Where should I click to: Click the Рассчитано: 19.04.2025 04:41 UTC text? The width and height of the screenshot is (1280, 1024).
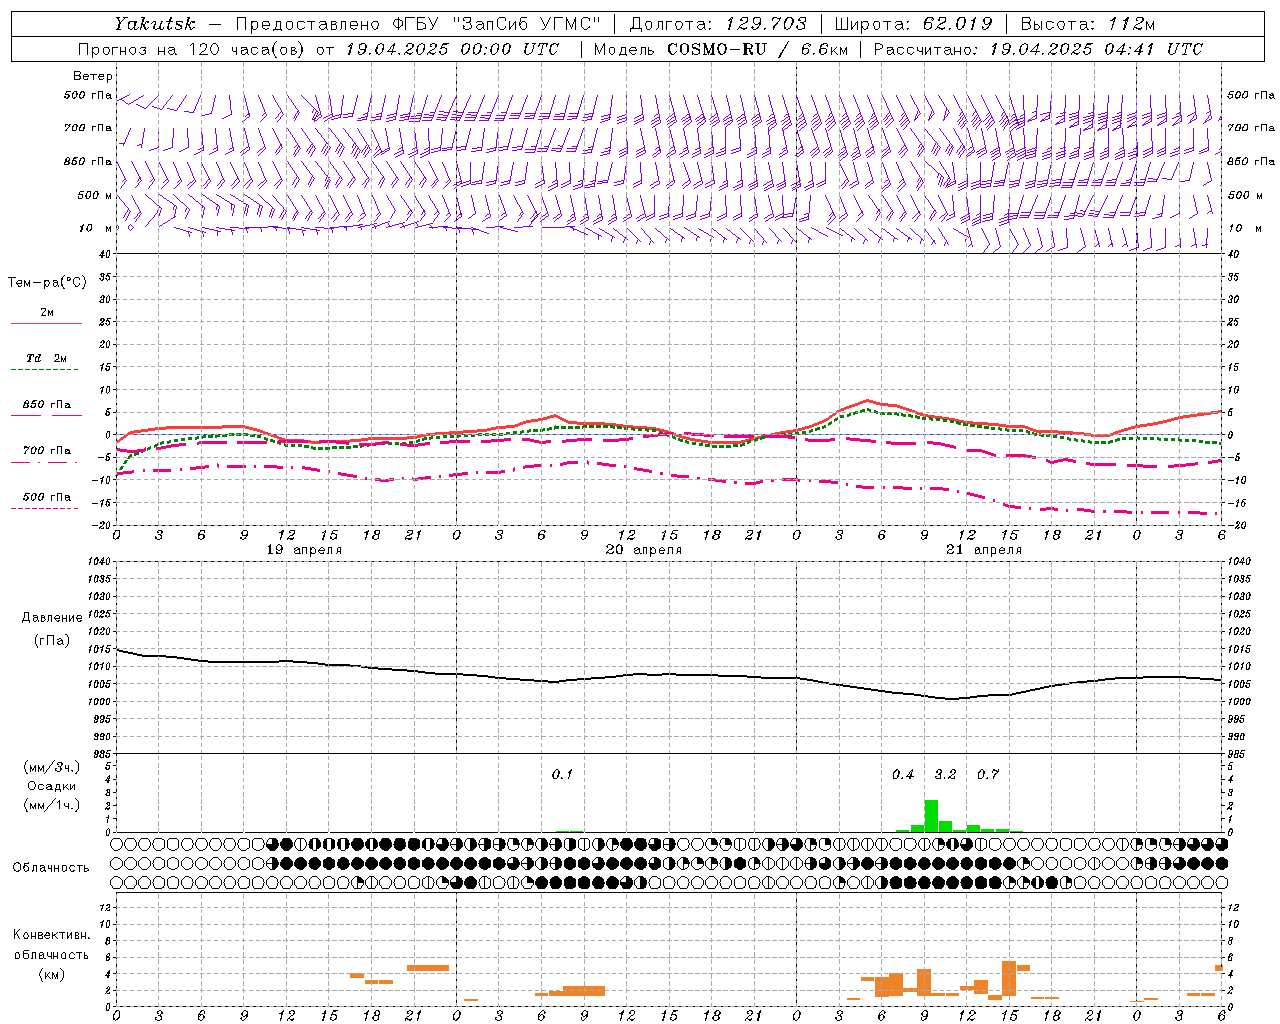[1038, 49]
